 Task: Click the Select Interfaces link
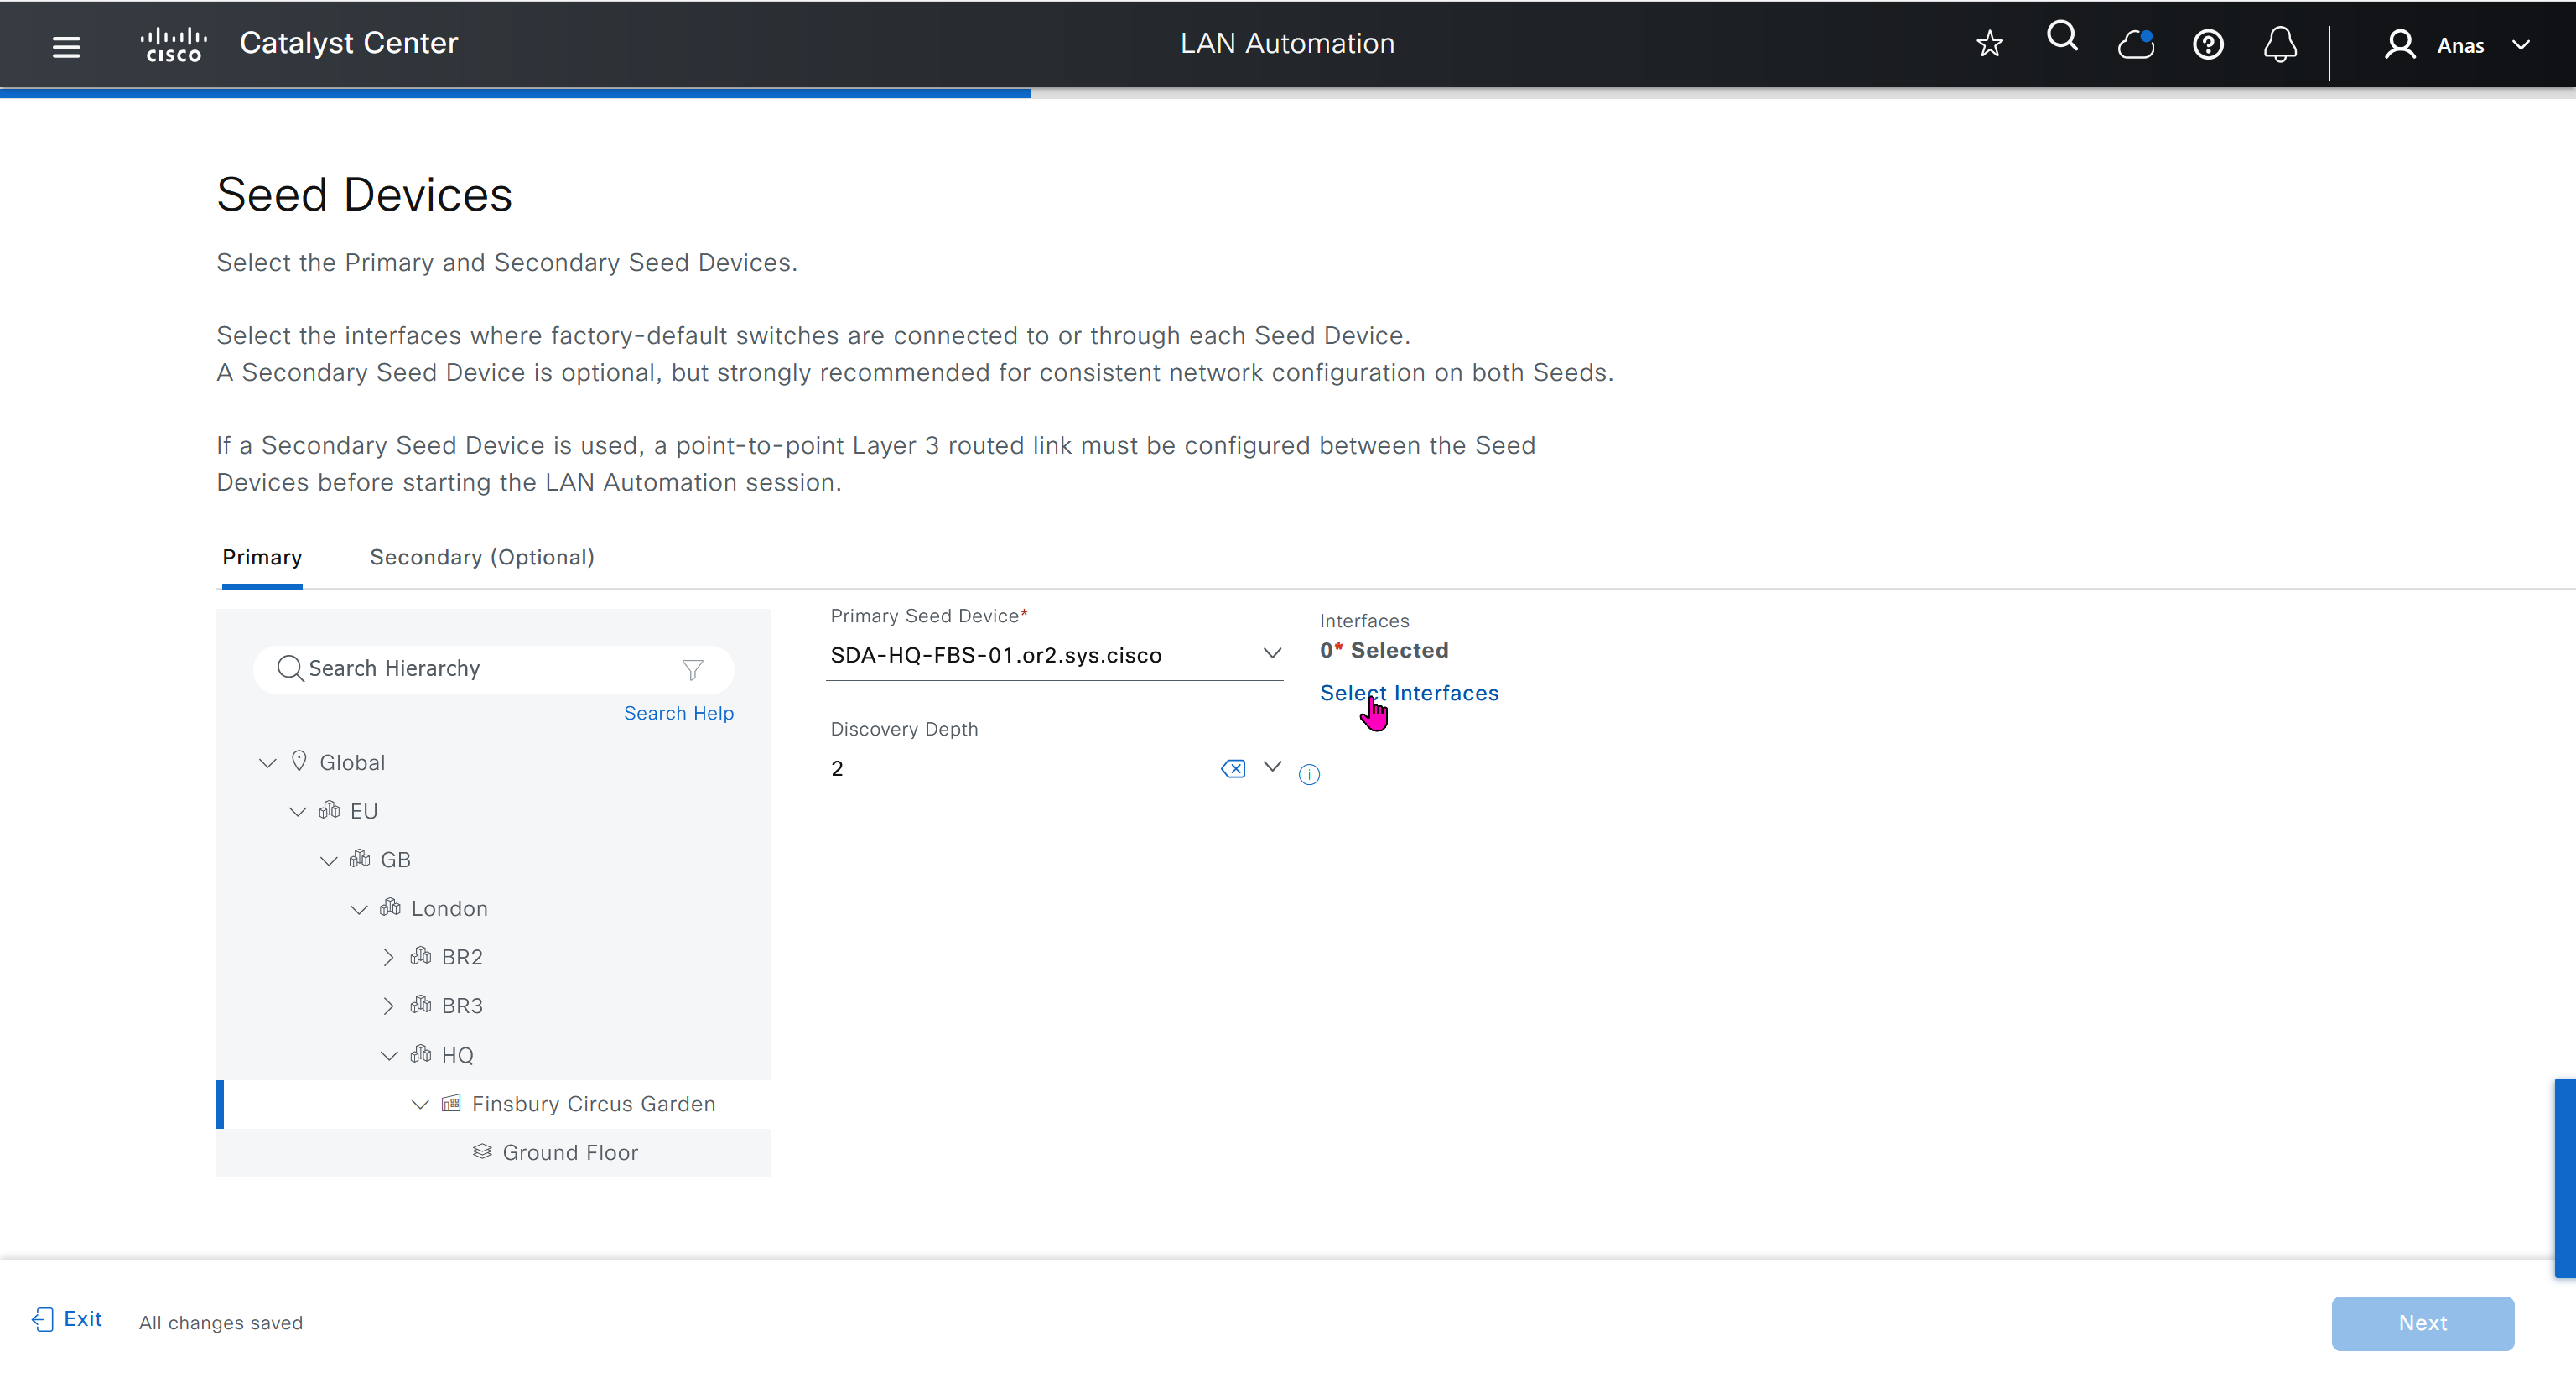pos(1408,693)
